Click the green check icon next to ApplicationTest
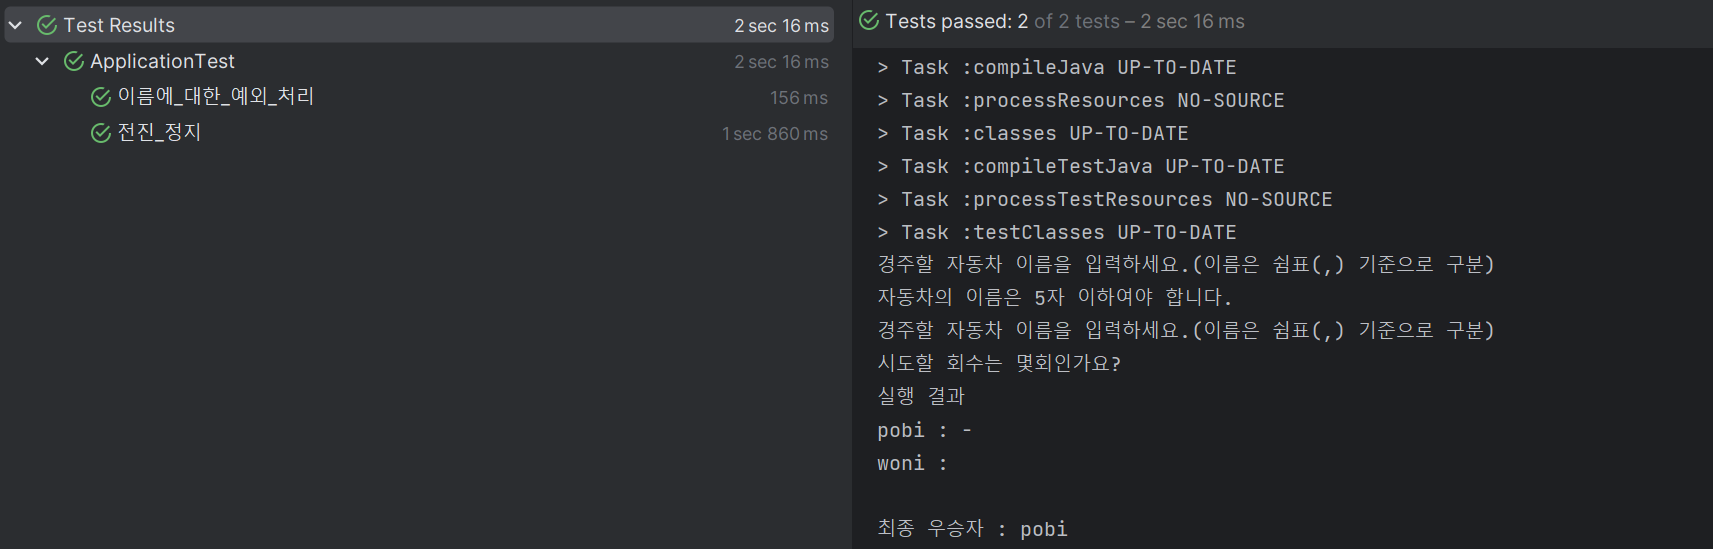 click(x=74, y=61)
